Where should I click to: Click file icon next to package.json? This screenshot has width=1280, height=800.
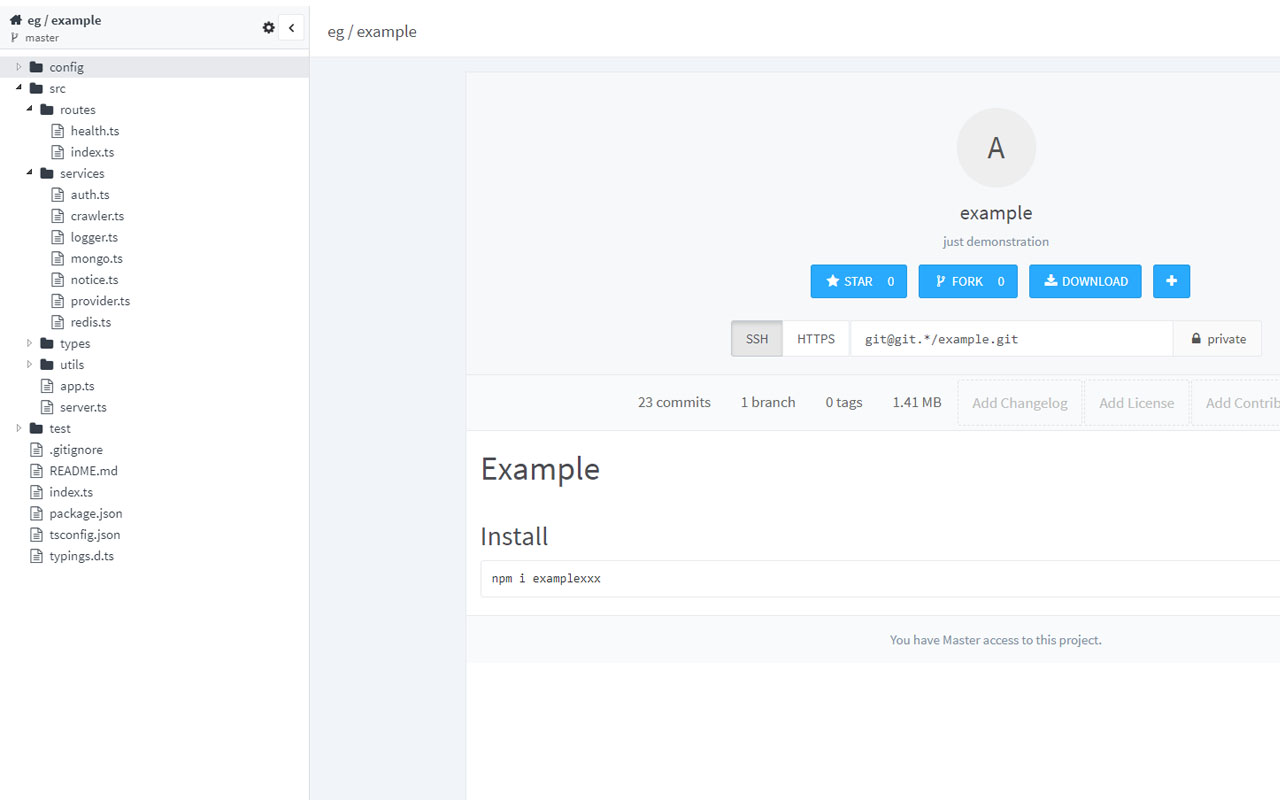(37, 513)
